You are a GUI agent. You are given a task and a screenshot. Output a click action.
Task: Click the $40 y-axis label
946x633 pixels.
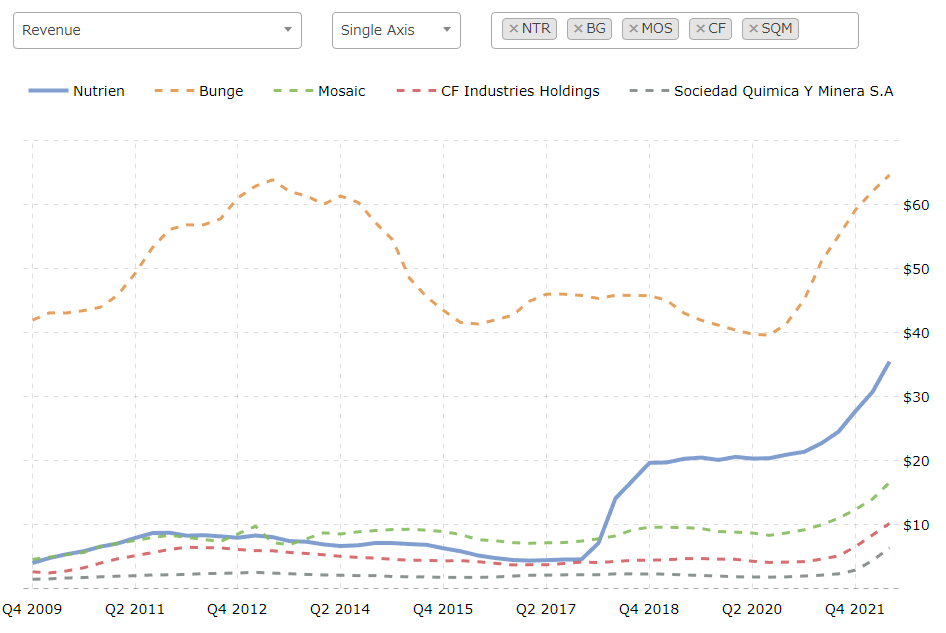tap(916, 333)
